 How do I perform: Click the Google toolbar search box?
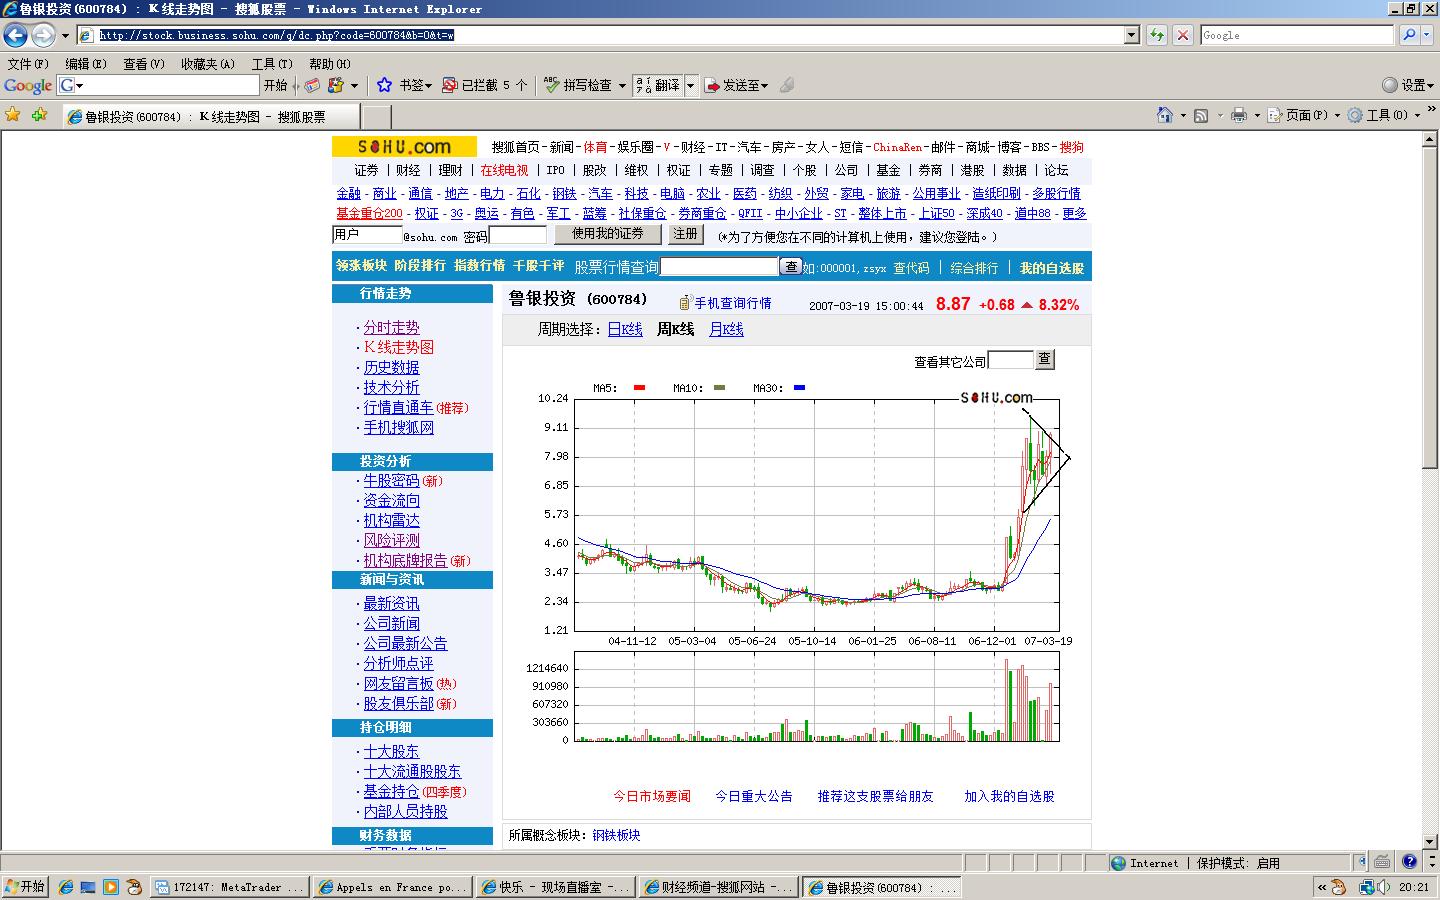158,85
